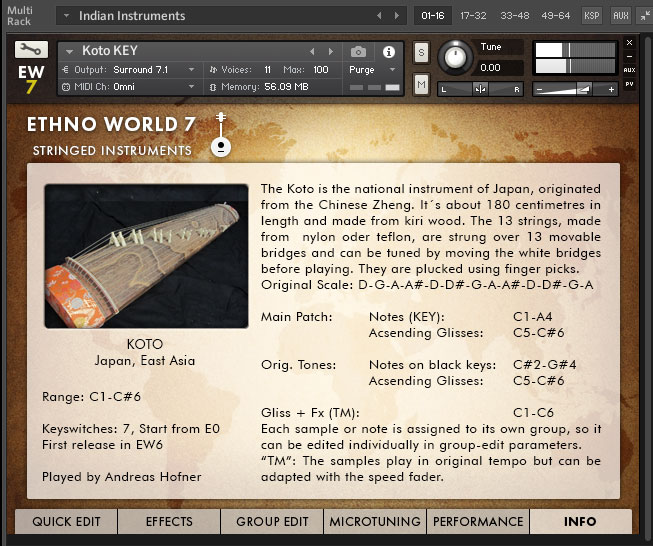Open instrument edit mode via wrench icon
The height and width of the screenshot is (546, 653).
pos(31,50)
